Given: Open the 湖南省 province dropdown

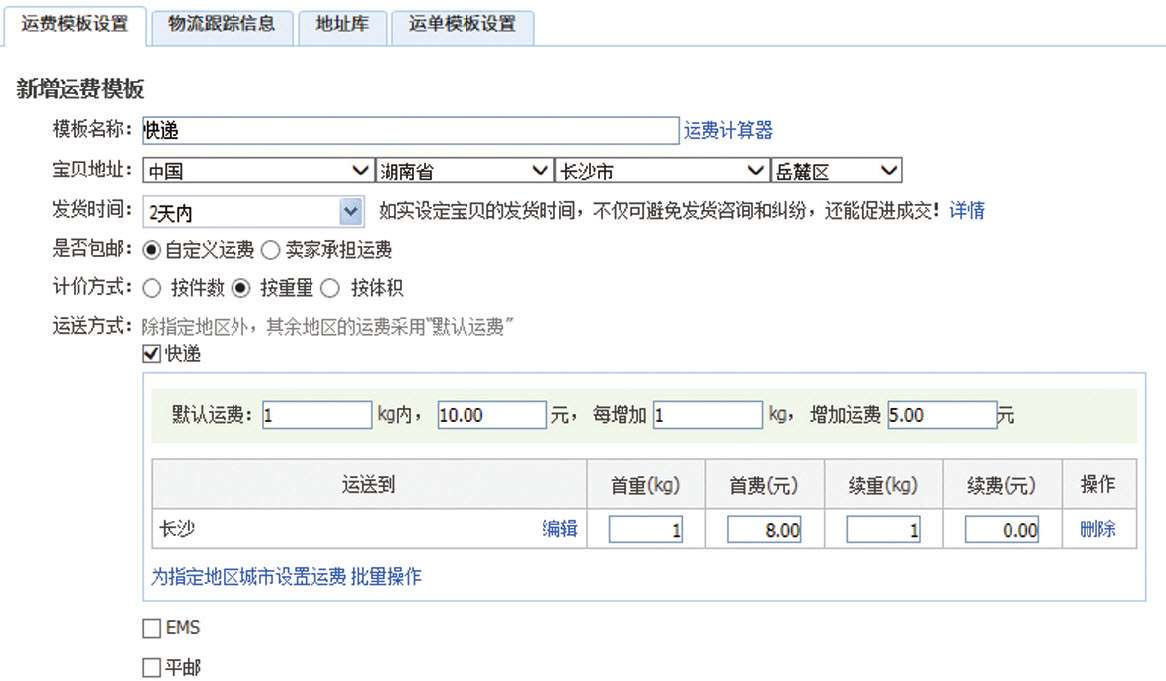Looking at the screenshot, I should pos(464,171).
